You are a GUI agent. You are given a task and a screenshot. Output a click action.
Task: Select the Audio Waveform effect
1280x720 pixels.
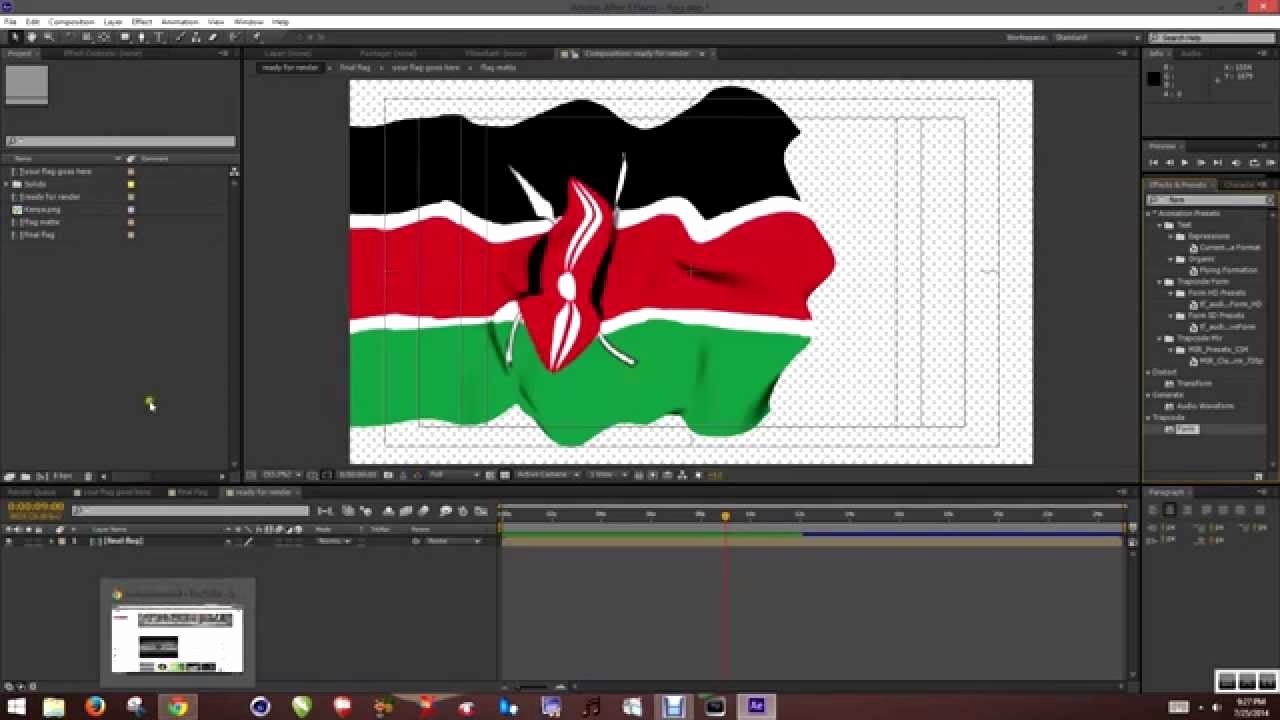click(x=1204, y=406)
